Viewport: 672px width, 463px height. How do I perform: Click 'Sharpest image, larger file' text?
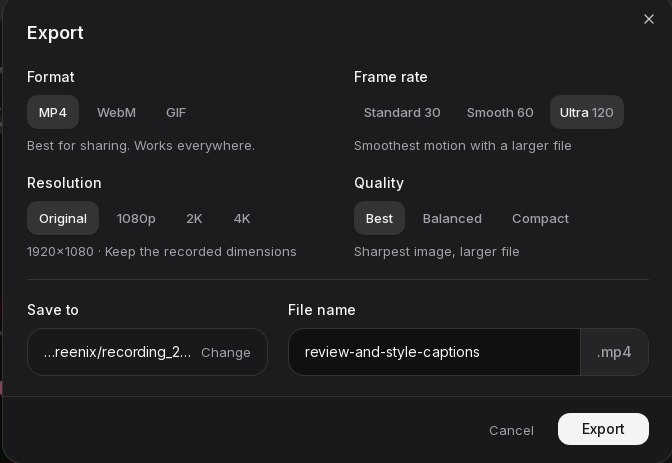[437, 252]
